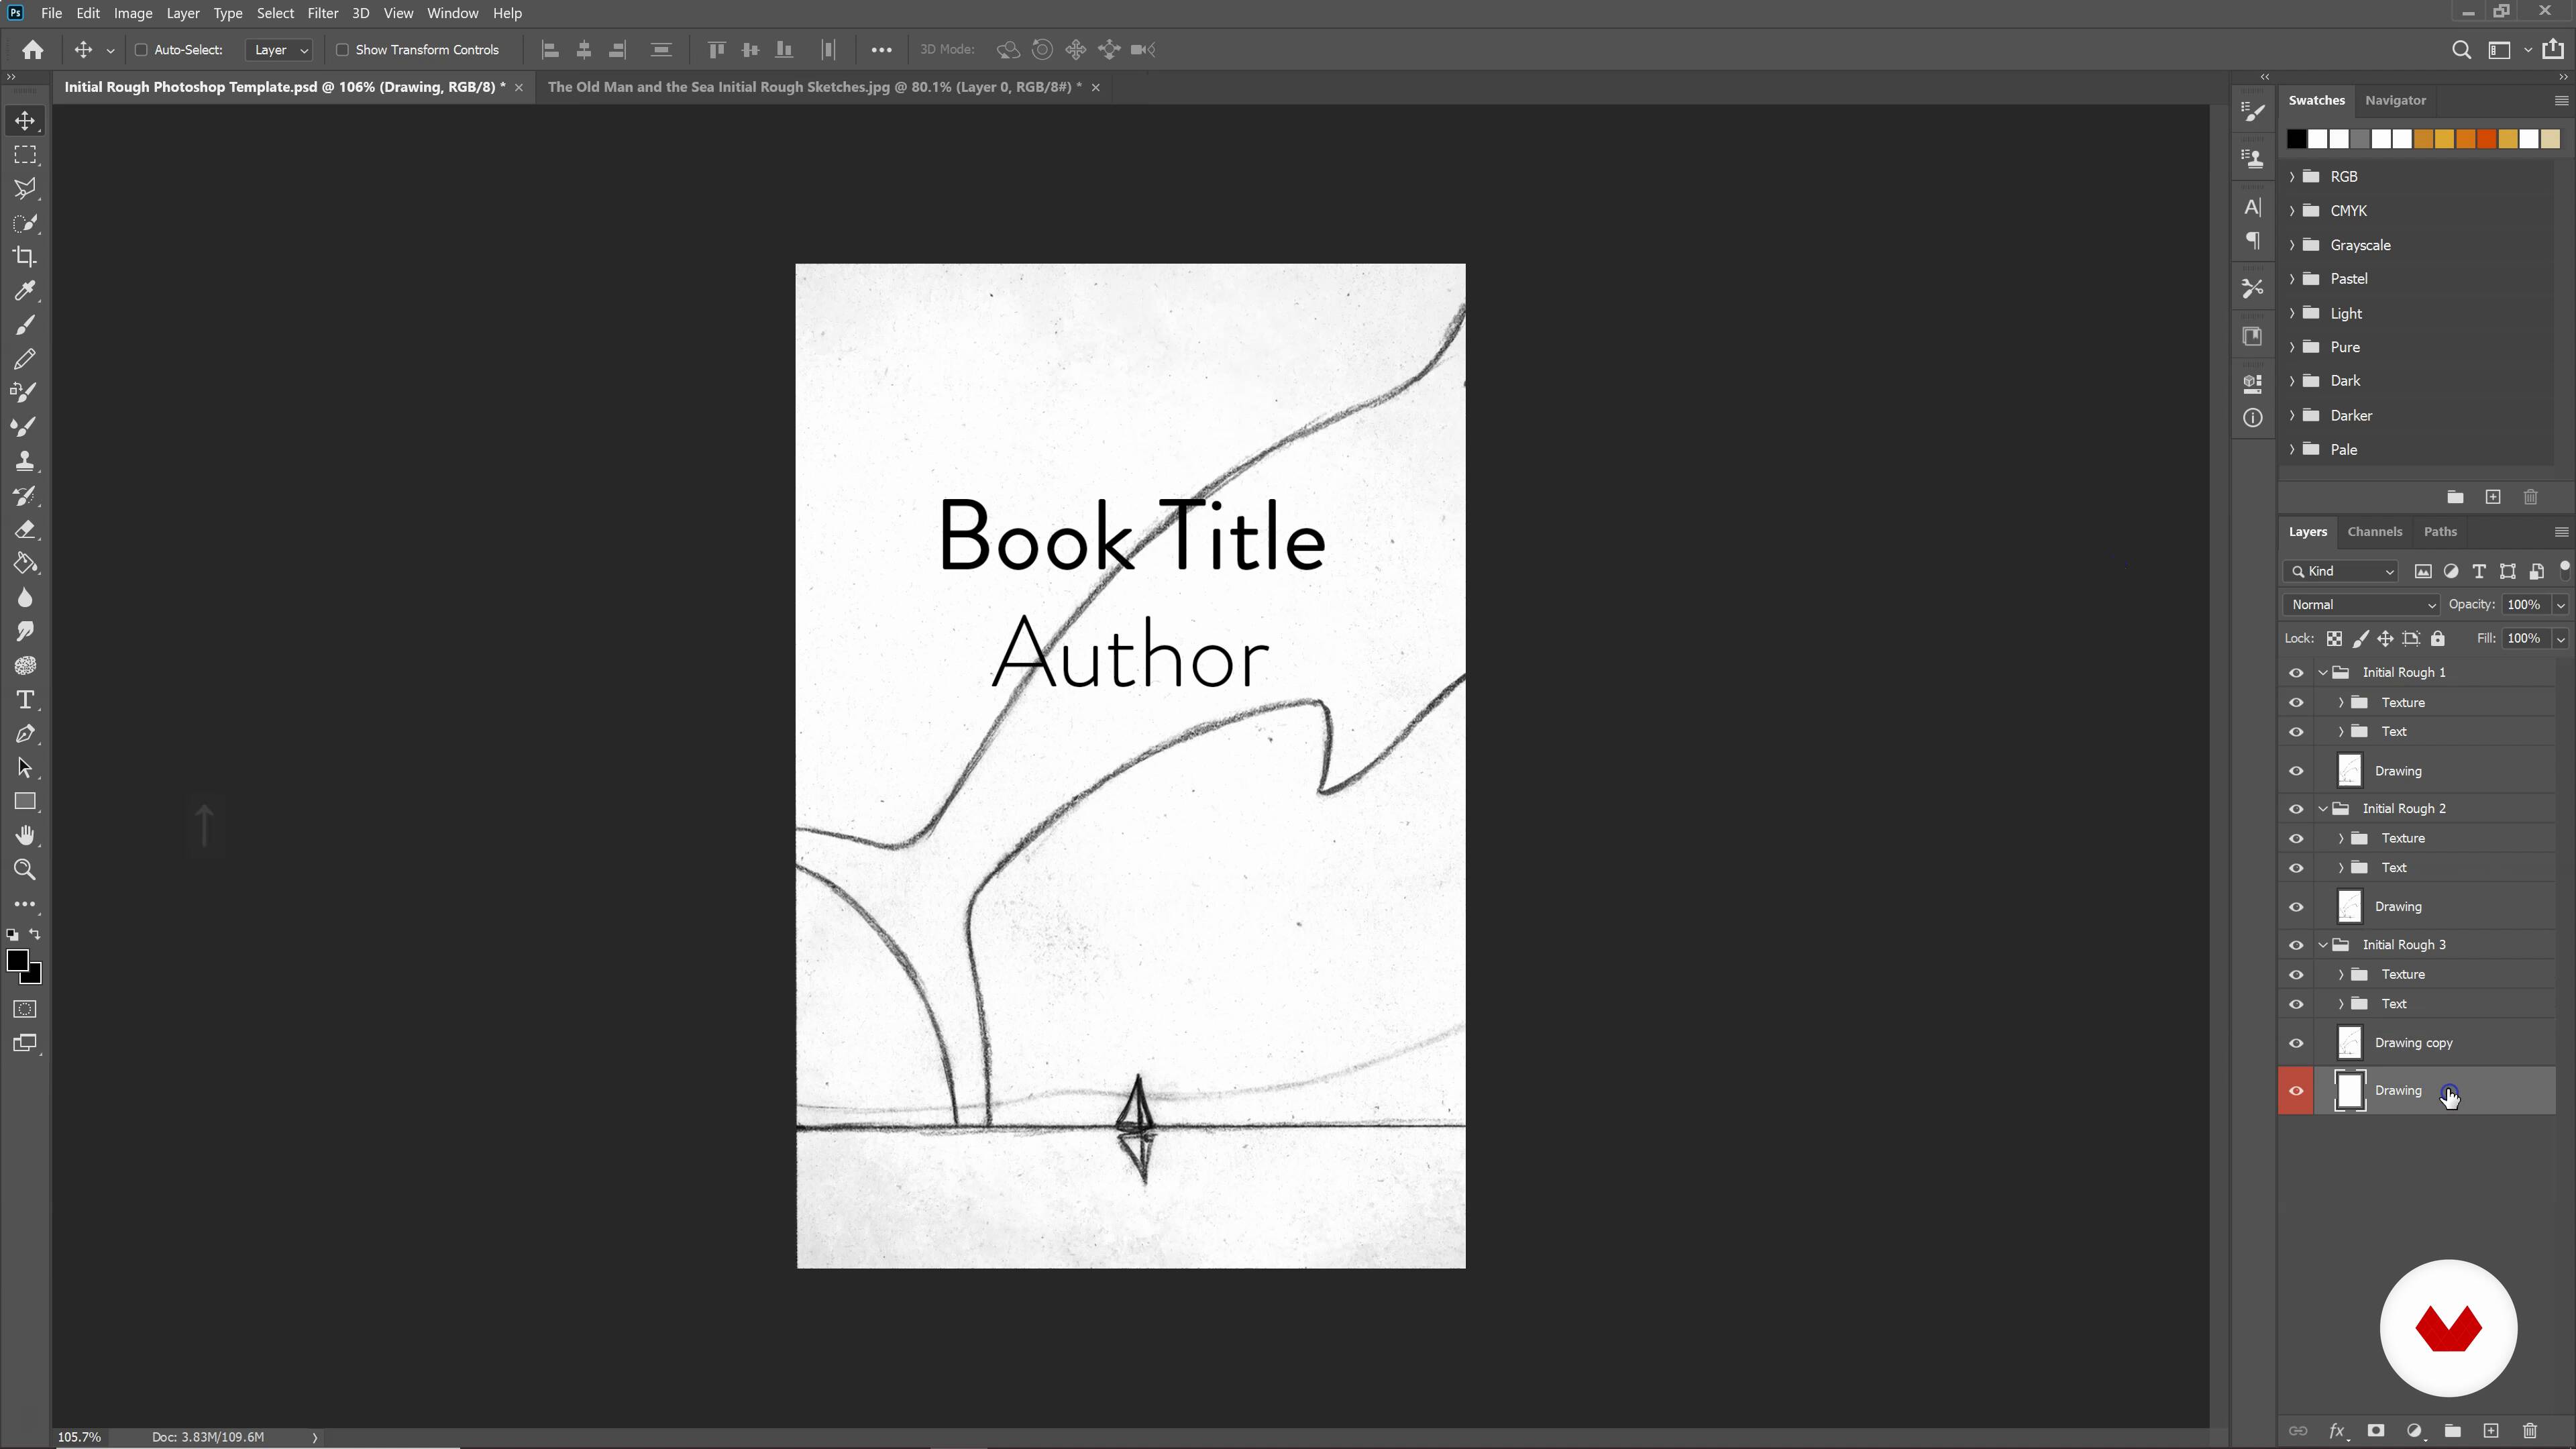
Task: Select the Pen tool
Action: (x=25, y=733)
